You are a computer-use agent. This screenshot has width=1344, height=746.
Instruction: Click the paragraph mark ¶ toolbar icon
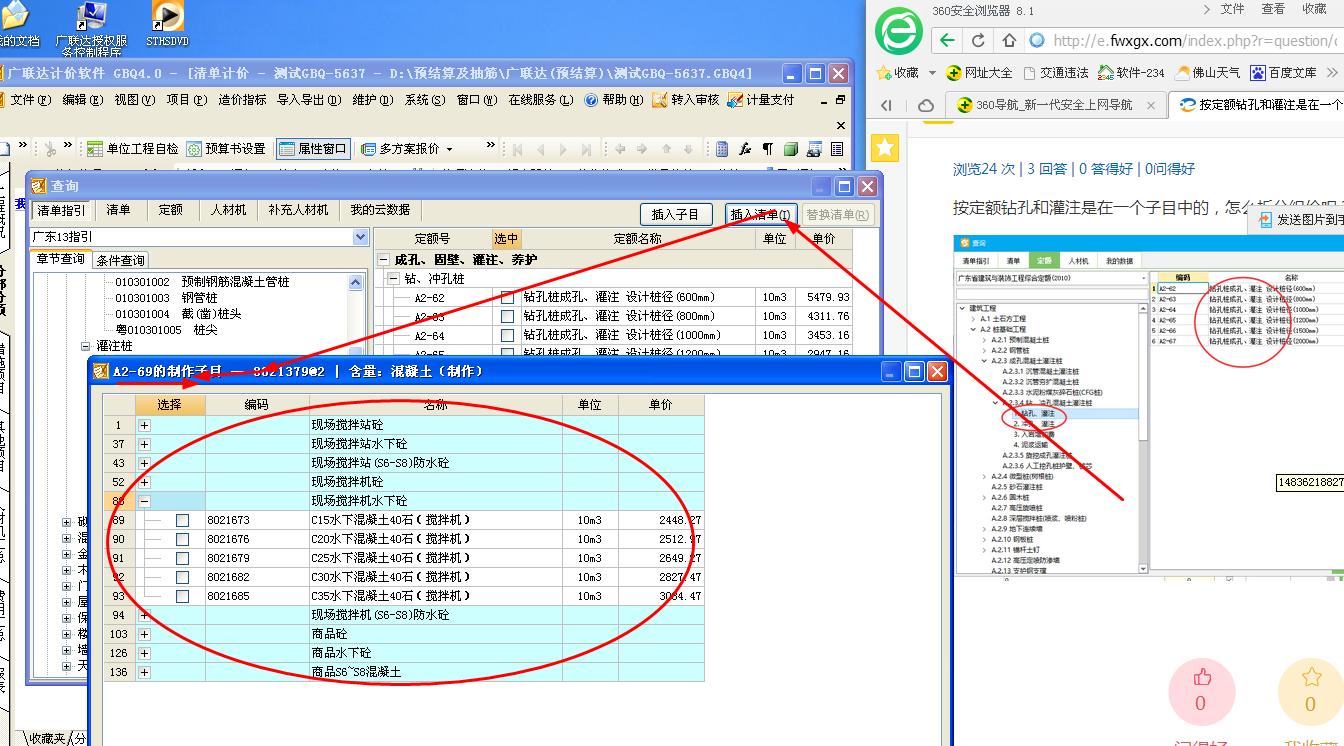click(x=768, y=149)
